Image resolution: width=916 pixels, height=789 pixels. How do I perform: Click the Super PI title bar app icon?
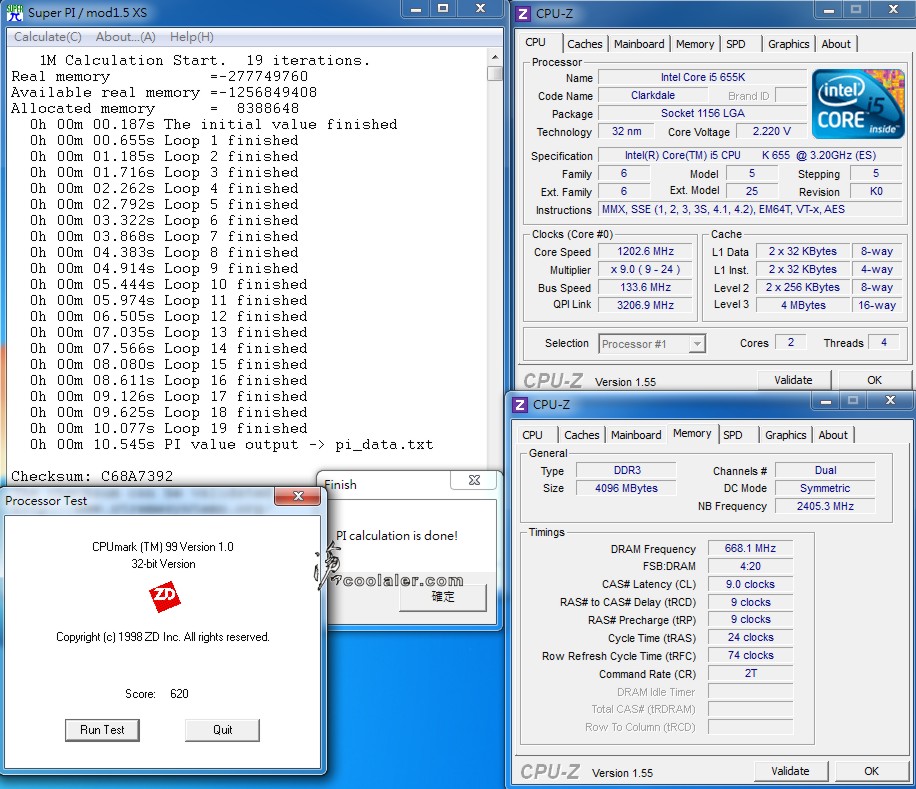tap(15, 12)
